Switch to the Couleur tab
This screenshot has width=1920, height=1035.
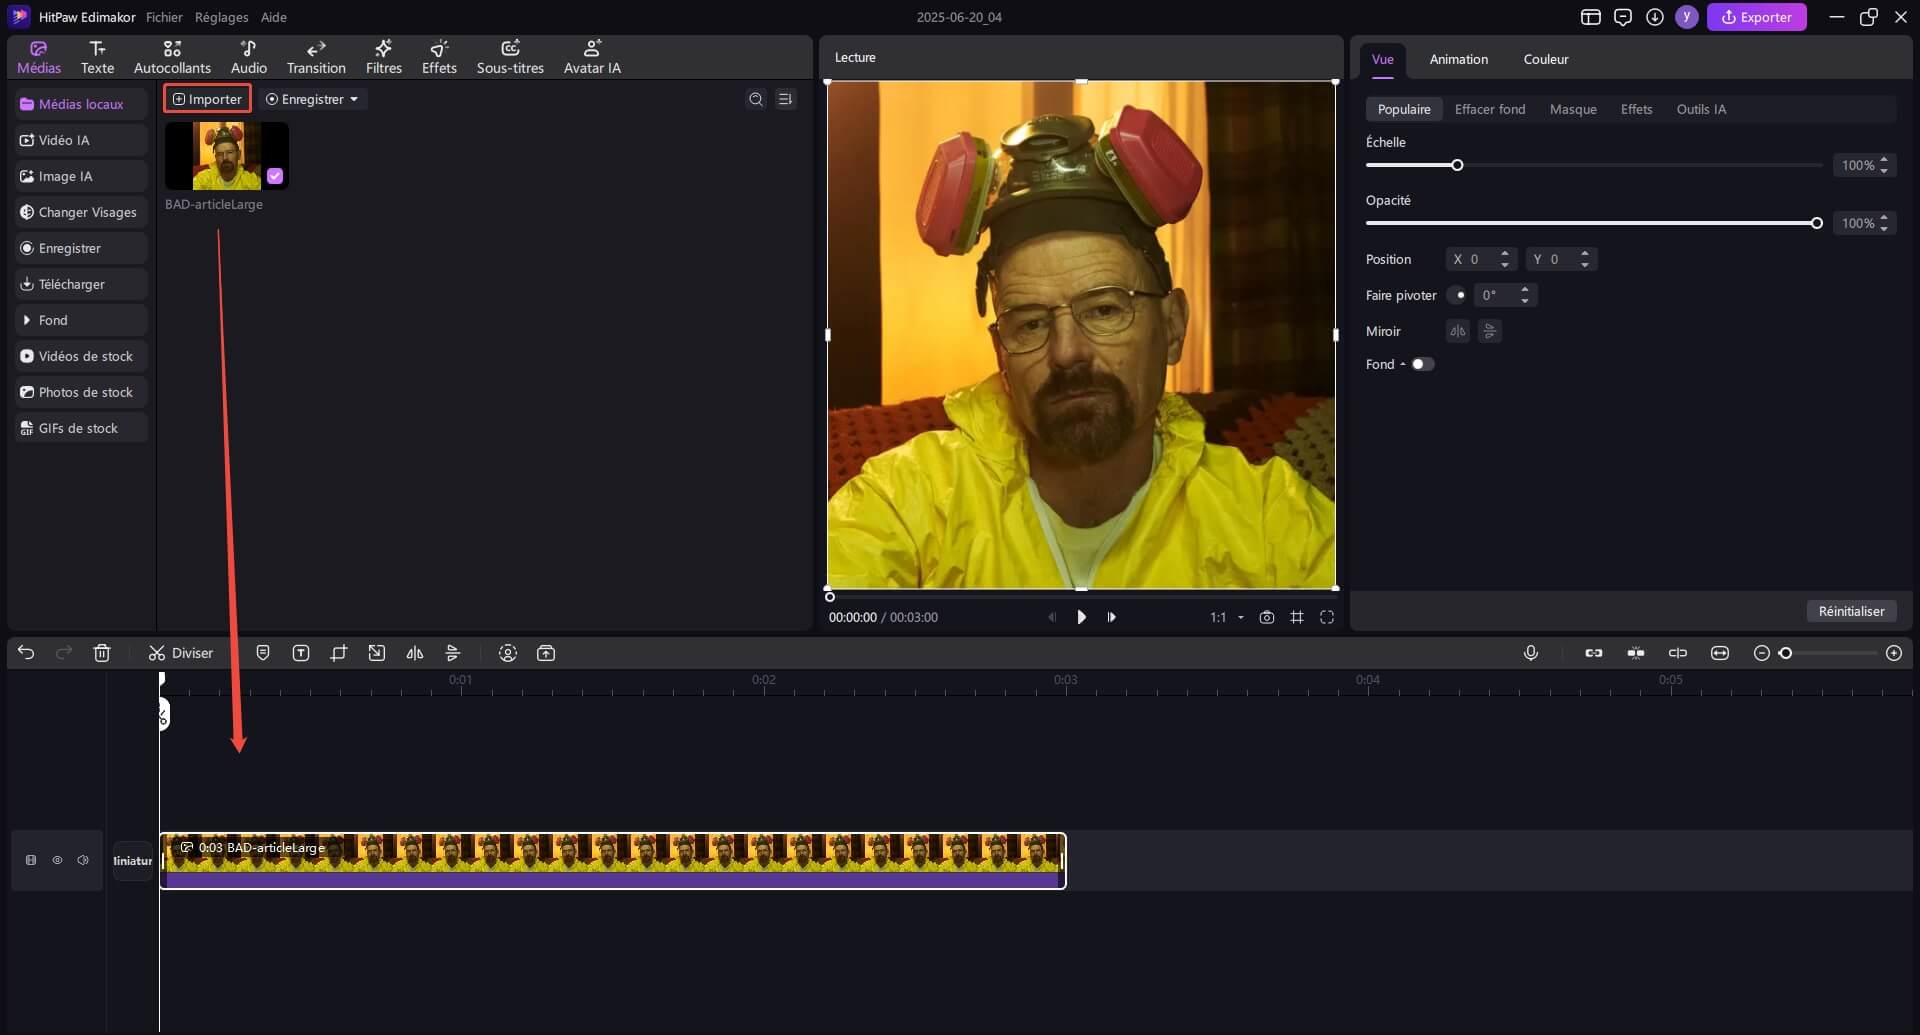(x=1545, y=59)
